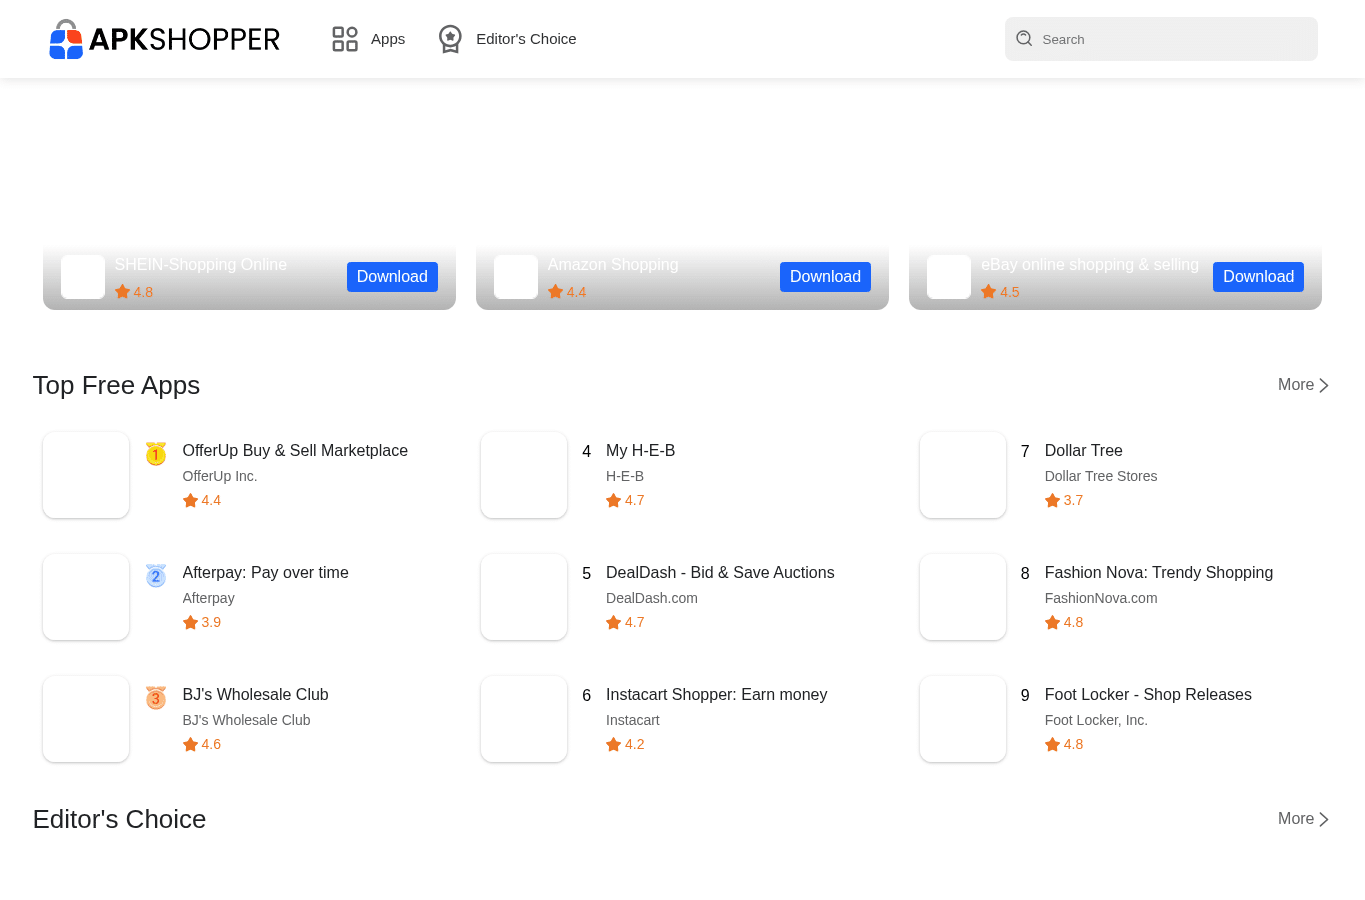Open Dollar Tree app page
The width and height of the screenshot is (1365, 900).
point(1084,451)
